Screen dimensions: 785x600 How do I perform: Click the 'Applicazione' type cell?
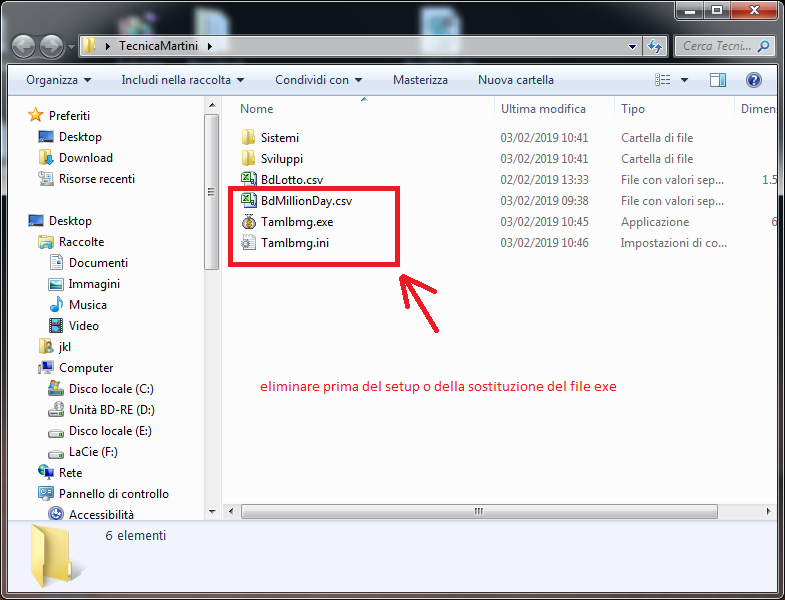[x=655, y=222]
